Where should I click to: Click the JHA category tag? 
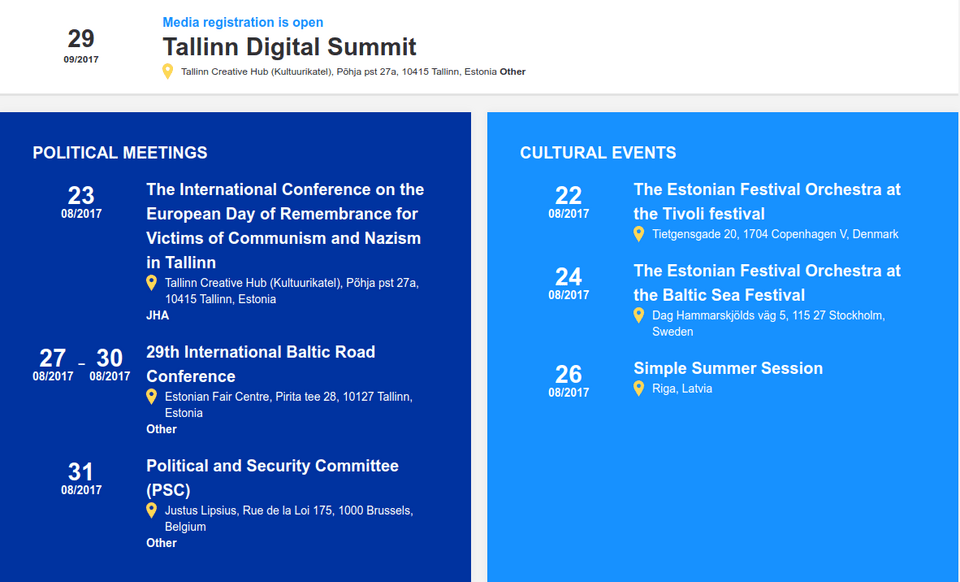[x=158, y=315]
